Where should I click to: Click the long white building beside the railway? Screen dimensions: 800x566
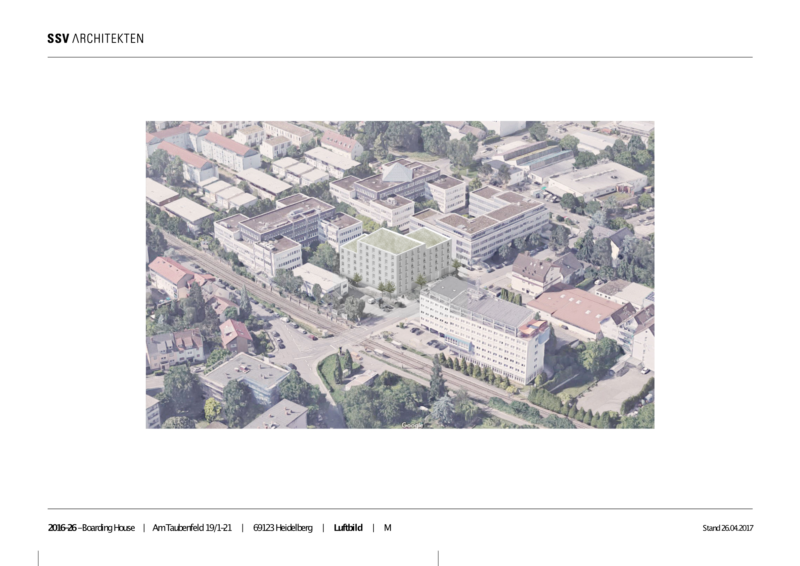pos(480,325)
